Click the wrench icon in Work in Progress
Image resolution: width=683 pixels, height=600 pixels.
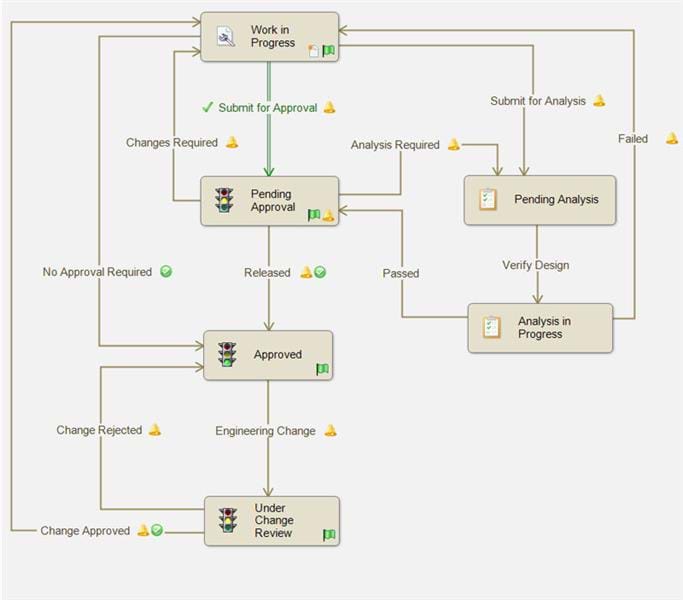pyautogui.click(x=226, y=37)
